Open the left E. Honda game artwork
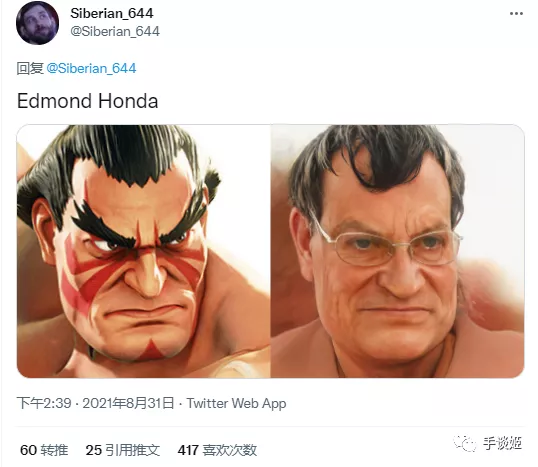This screenshot has height=467, width=538. (143, 251)
